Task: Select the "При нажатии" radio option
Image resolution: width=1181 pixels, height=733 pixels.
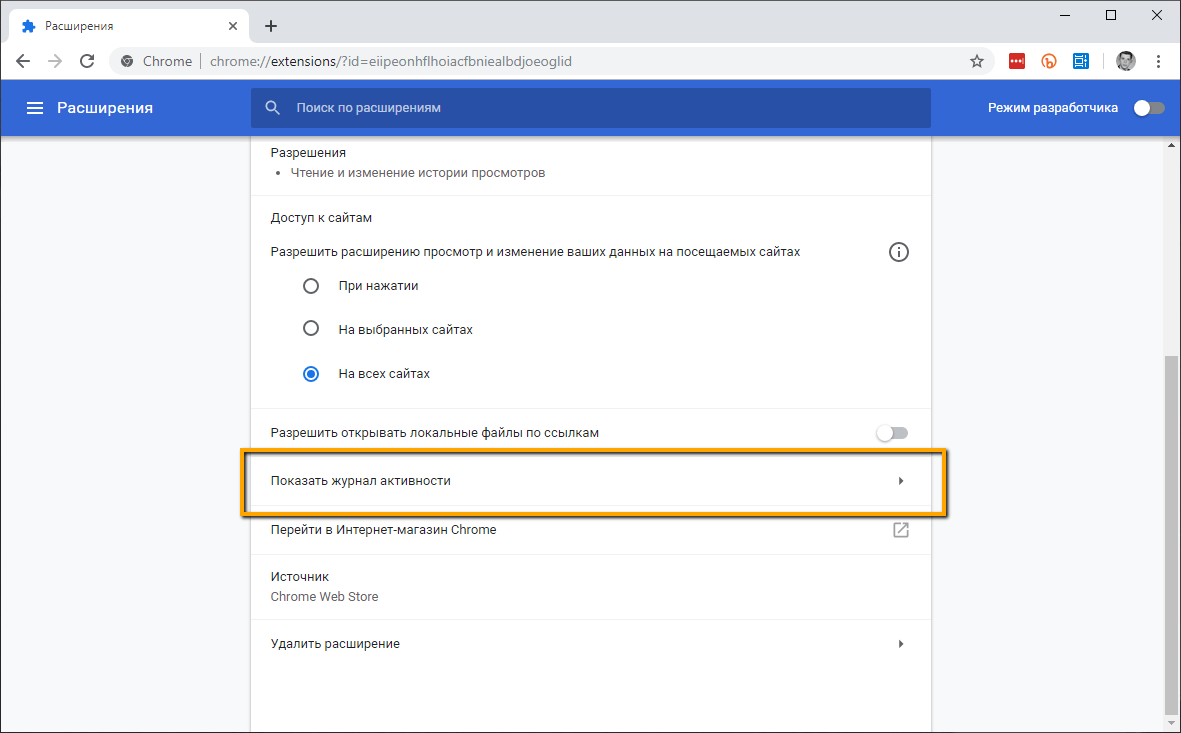Action: click(311, 286)
